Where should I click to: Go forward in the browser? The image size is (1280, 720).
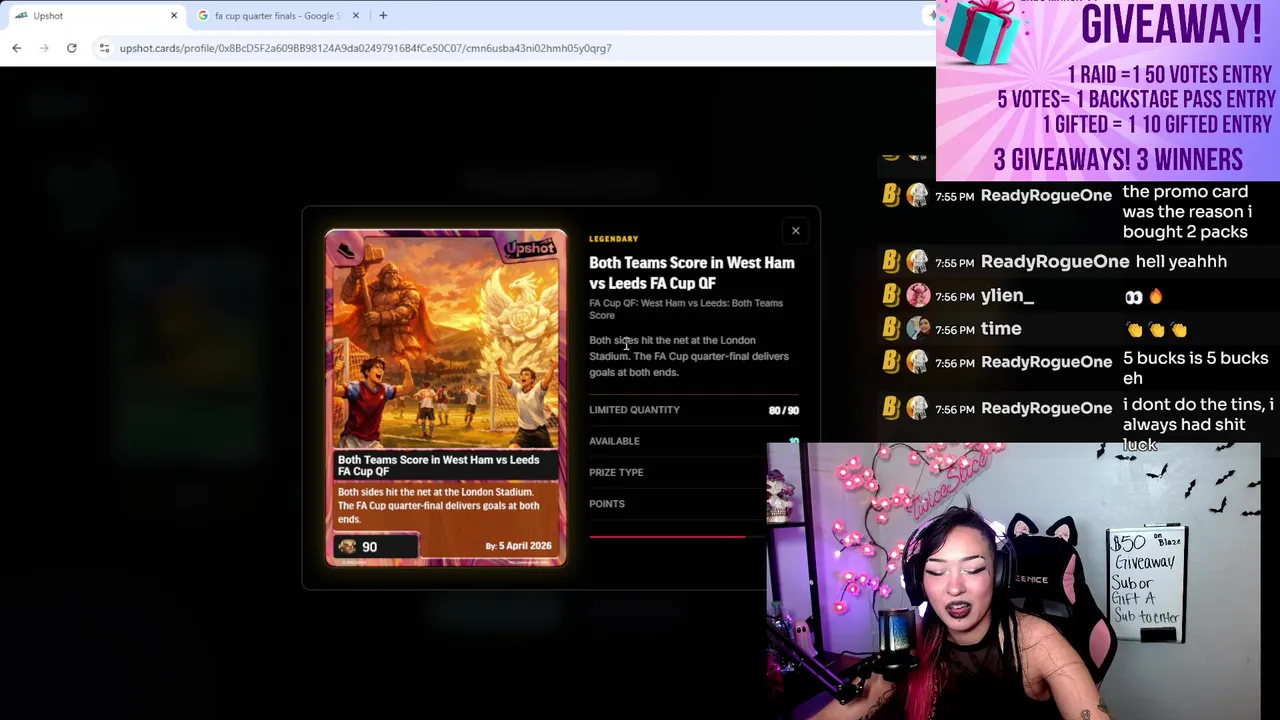tap(44, 48)
